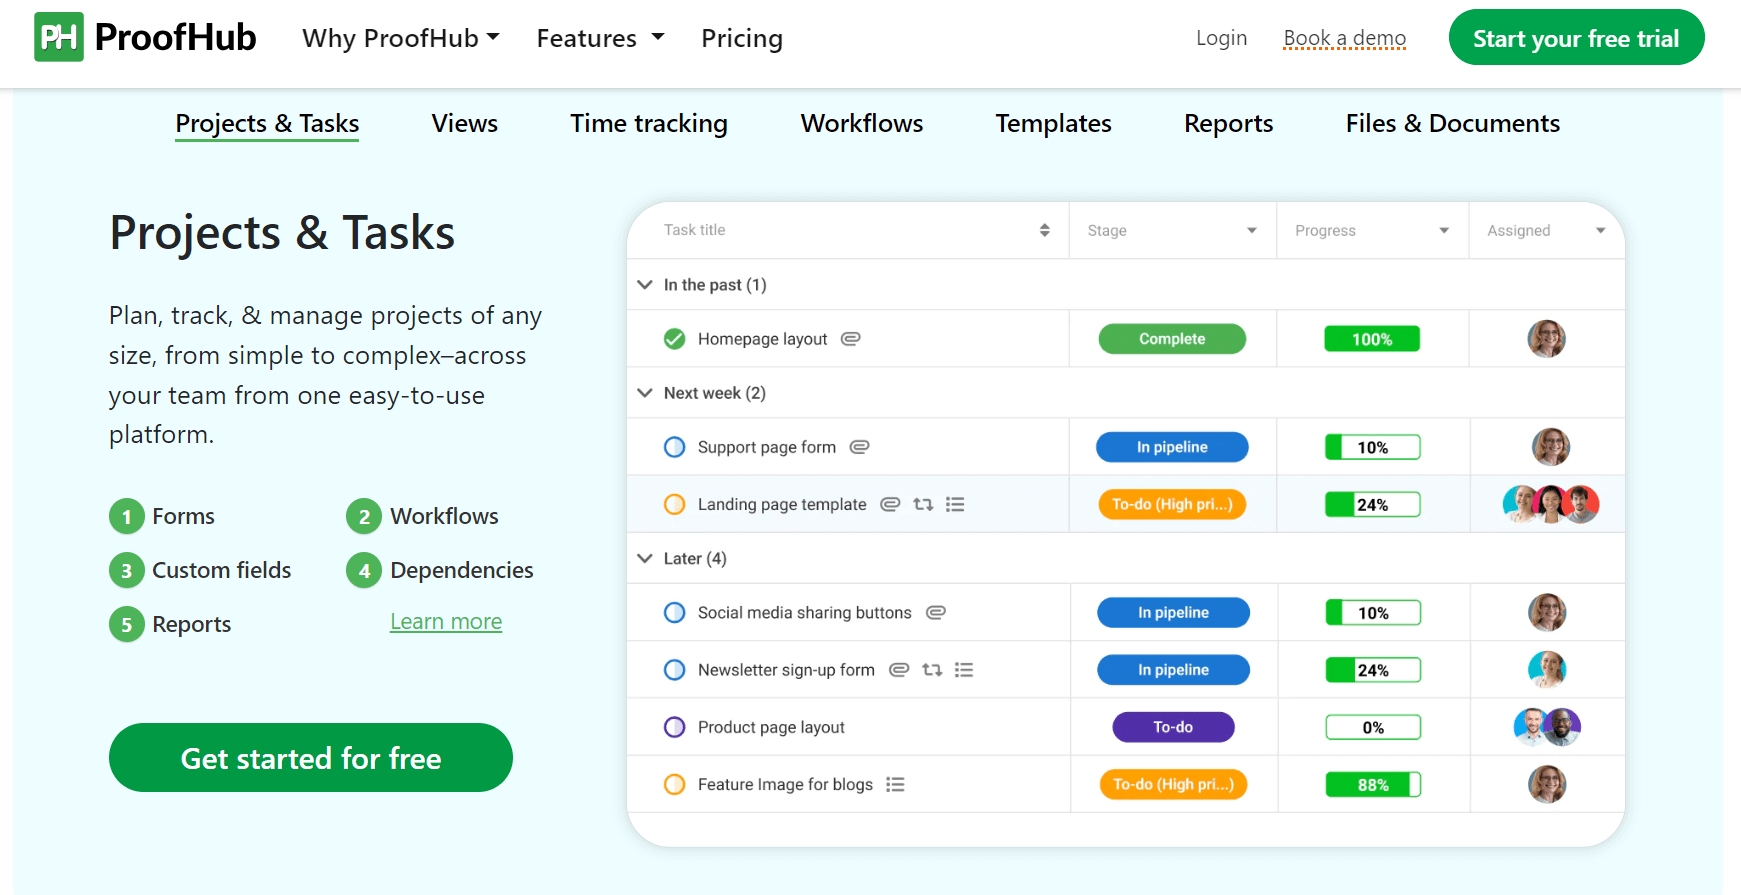Mark Feature Image for blogs task complete

pyautogui.click(x=675, y=785)
